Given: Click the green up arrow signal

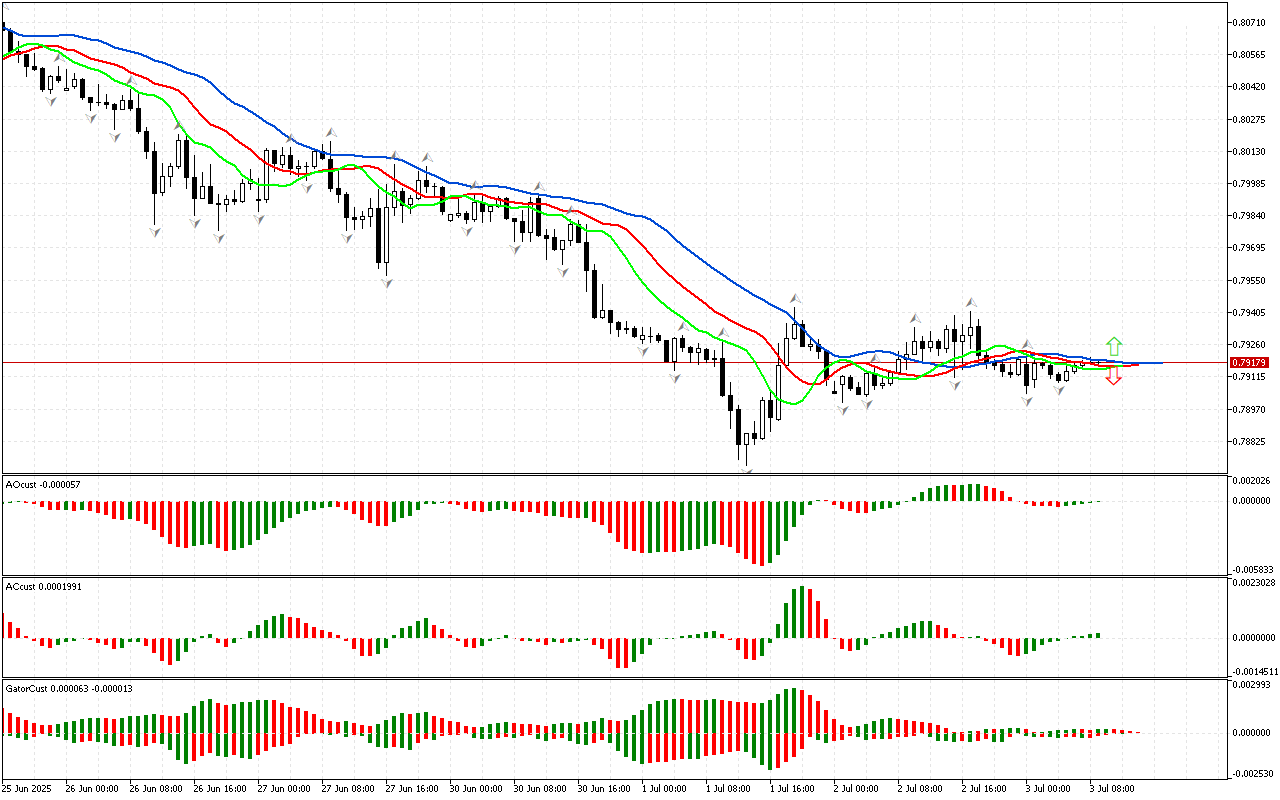Looking at the screenshot, I should [x=1114, y=346].
